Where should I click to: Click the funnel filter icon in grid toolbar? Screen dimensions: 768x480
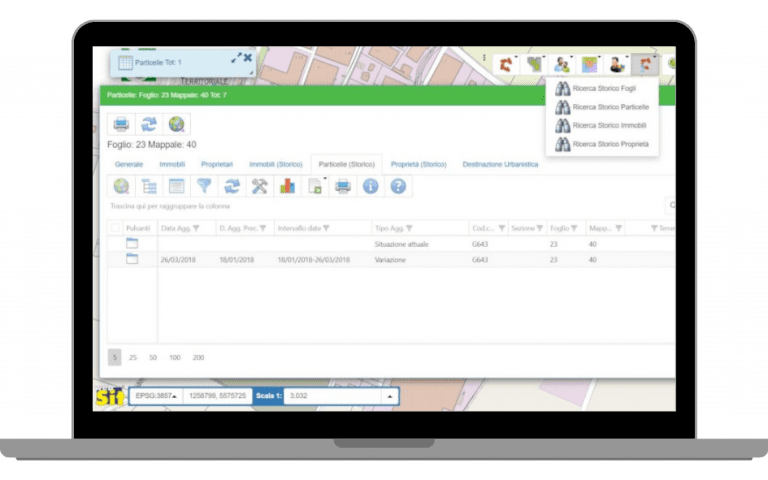pyautogui.click(x=204, y=186)
